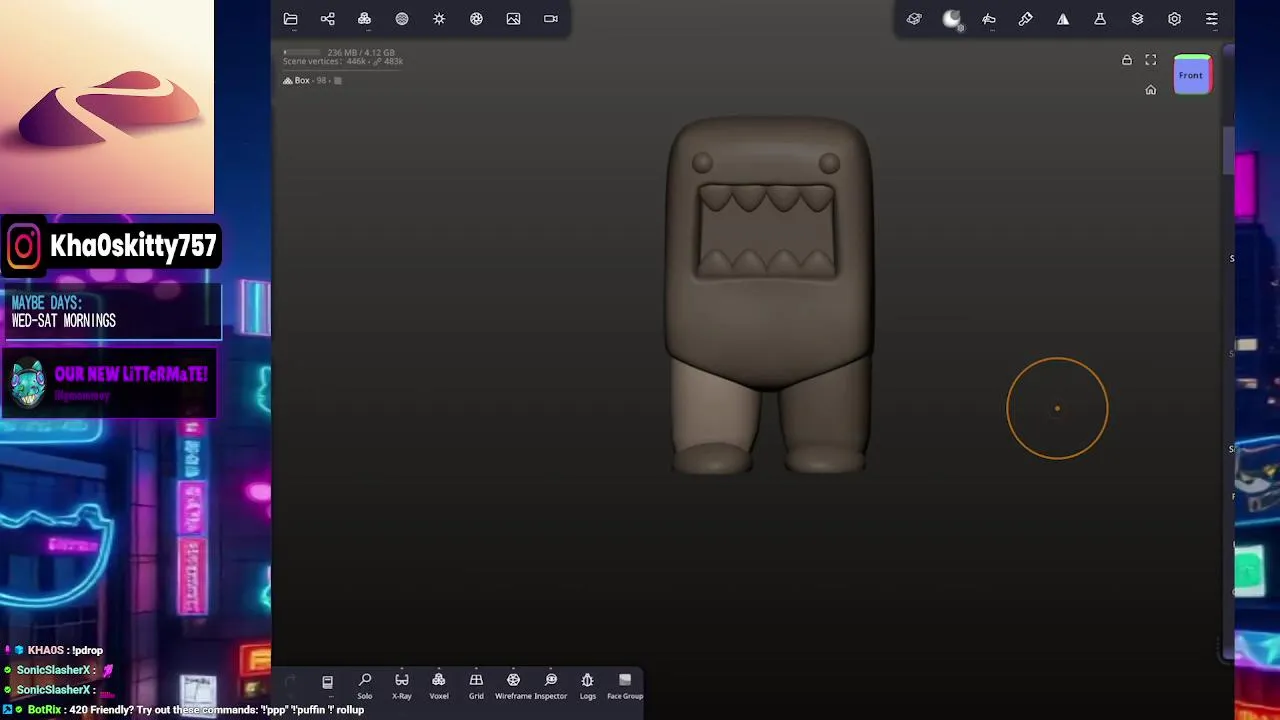Toggle the Grid display

tap(476, 685)
